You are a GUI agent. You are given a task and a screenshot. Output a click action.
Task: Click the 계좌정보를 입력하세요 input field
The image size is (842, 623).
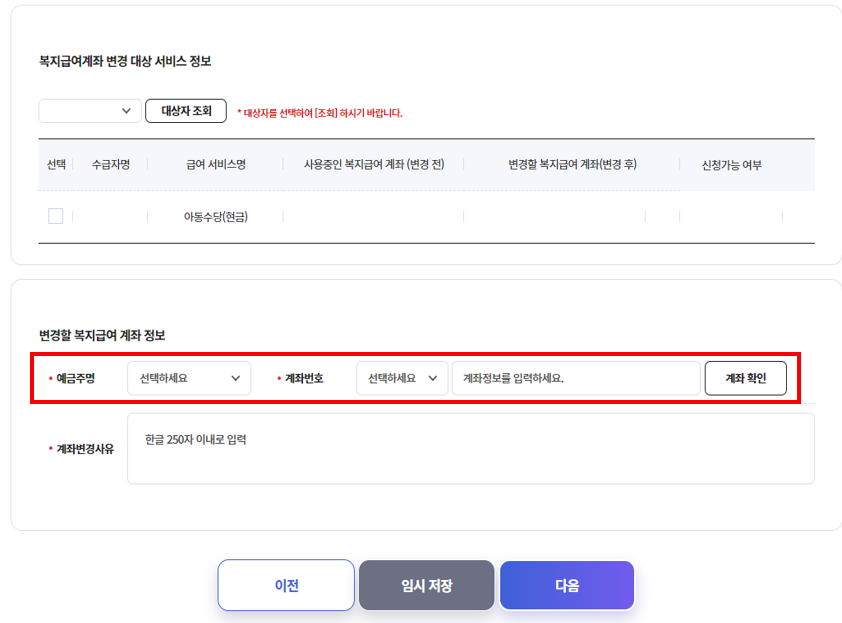(576, 378)
